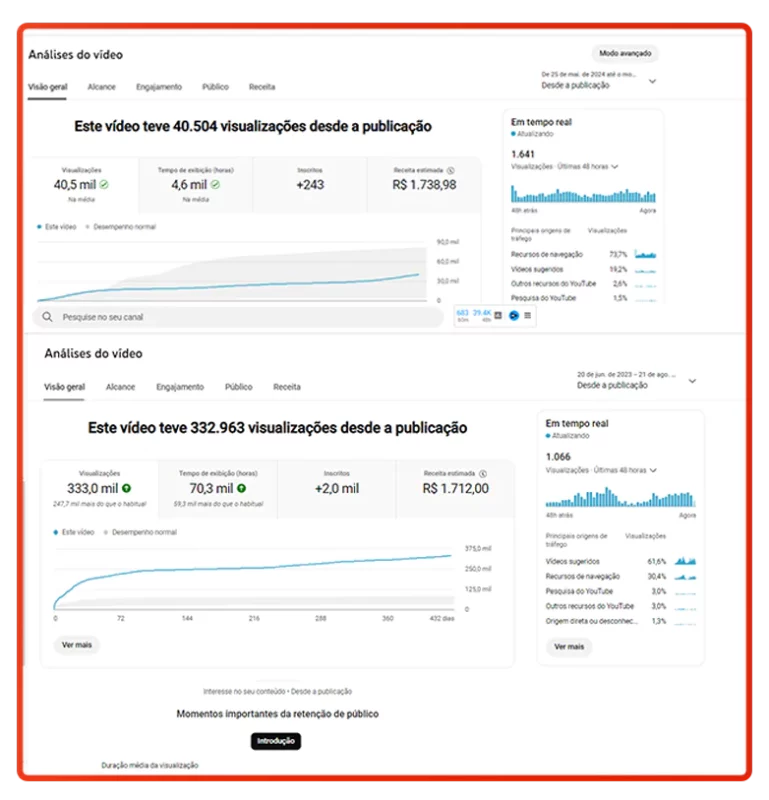Click info icon next to upper Receita estimada
Screen dimensions: 769x800
[451, 170]
